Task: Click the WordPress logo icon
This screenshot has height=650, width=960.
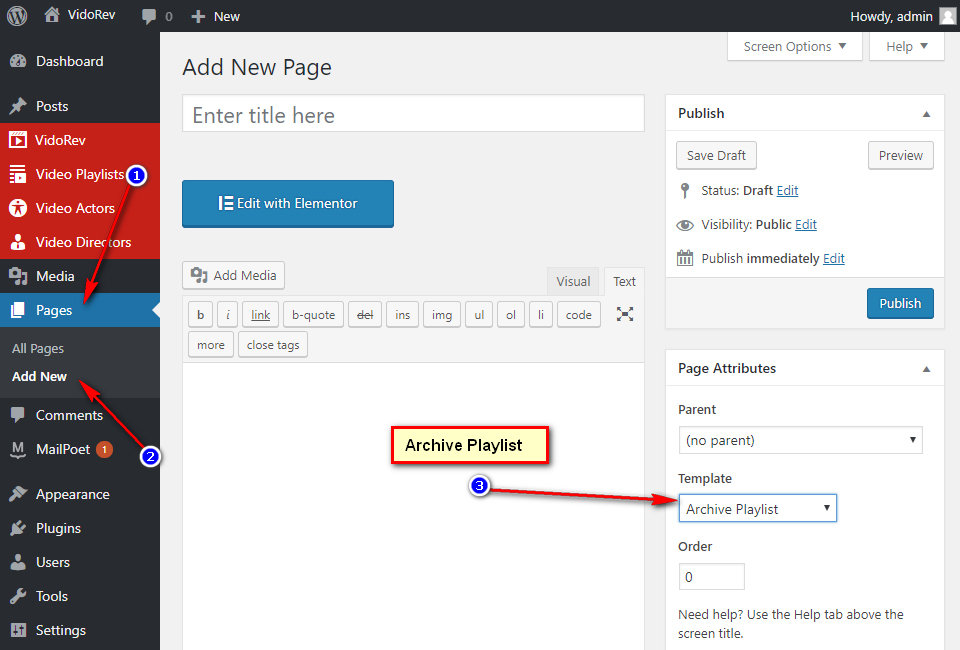Action: pyautogui.click(x=17, y=16)
